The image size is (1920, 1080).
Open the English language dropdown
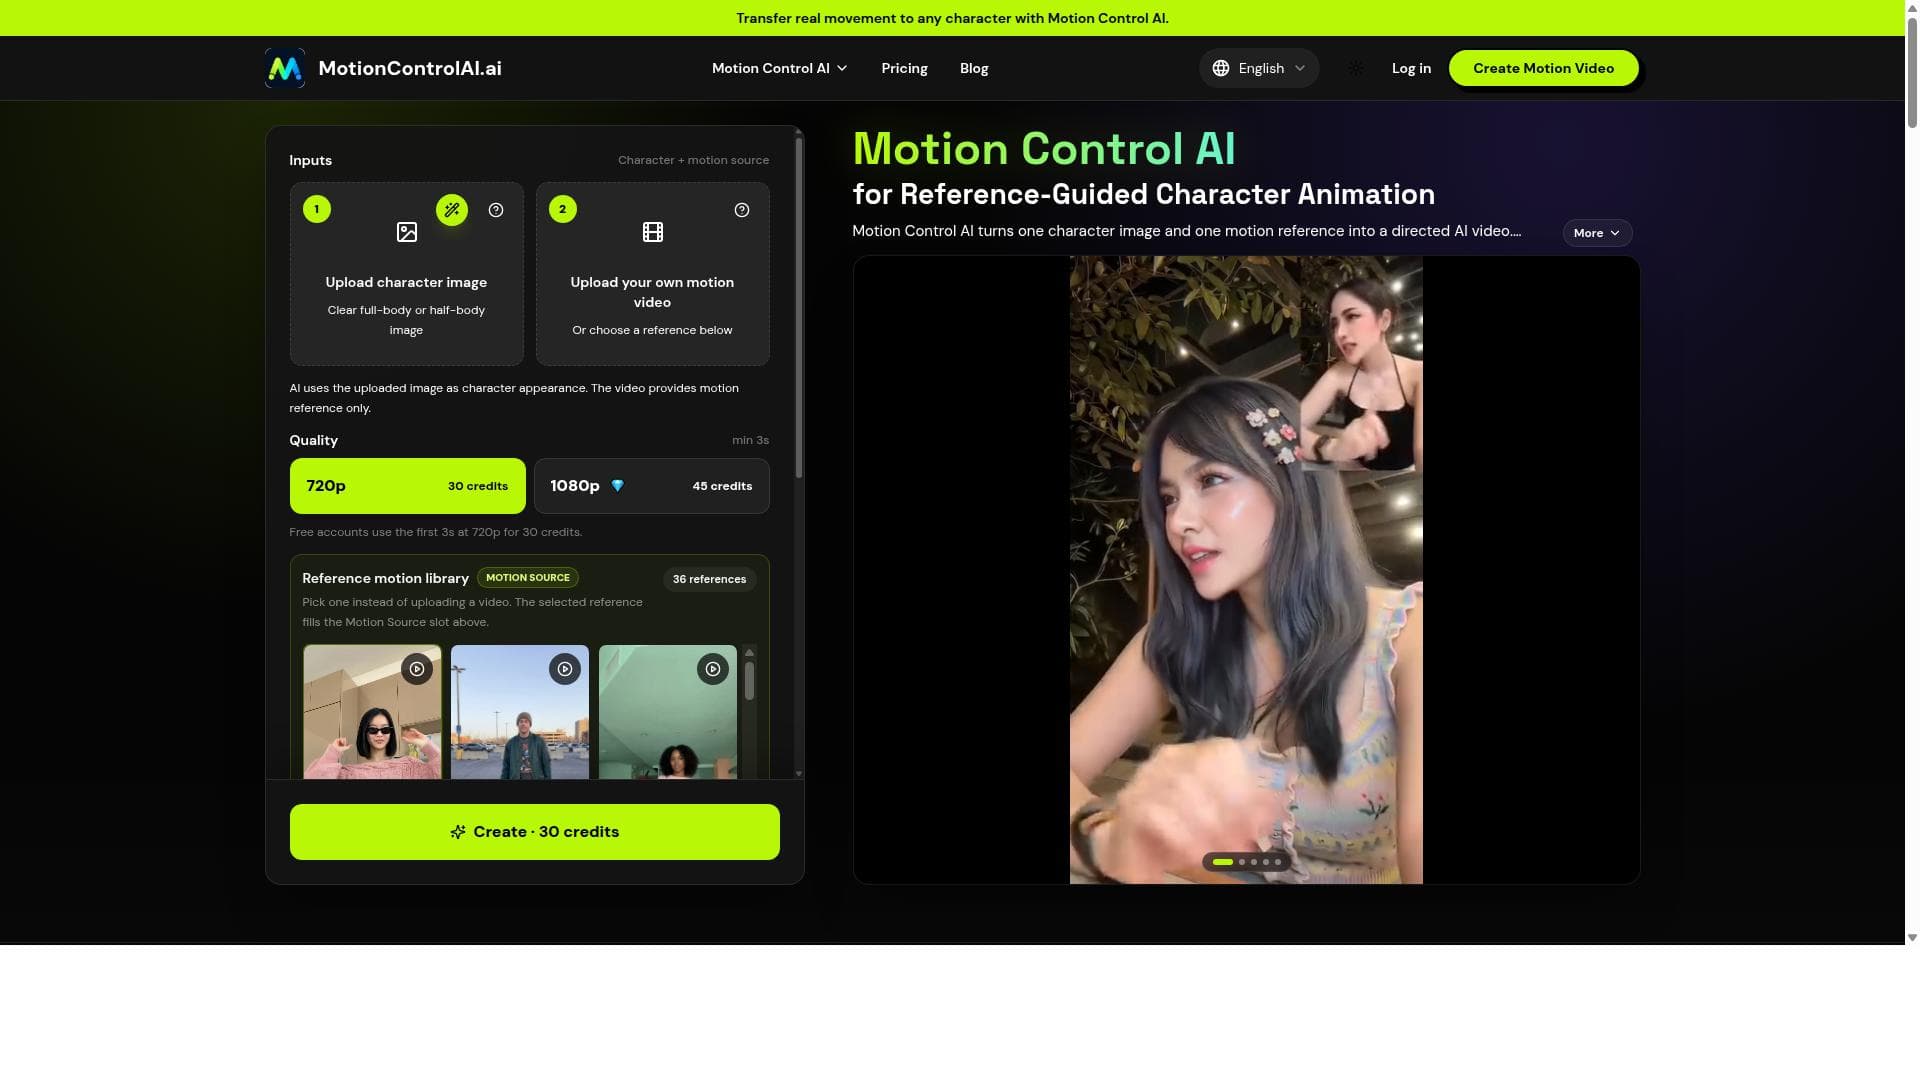tap(1259, 68)
